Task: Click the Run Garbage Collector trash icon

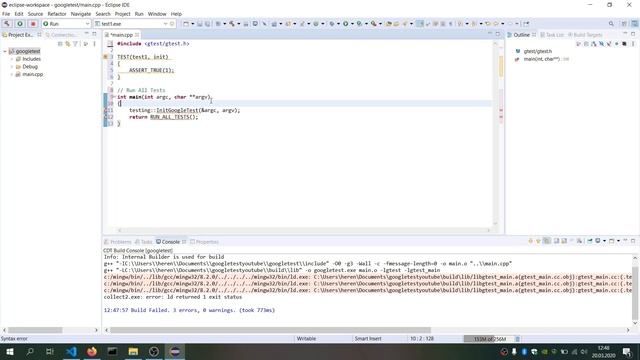Action: point(518,339)
